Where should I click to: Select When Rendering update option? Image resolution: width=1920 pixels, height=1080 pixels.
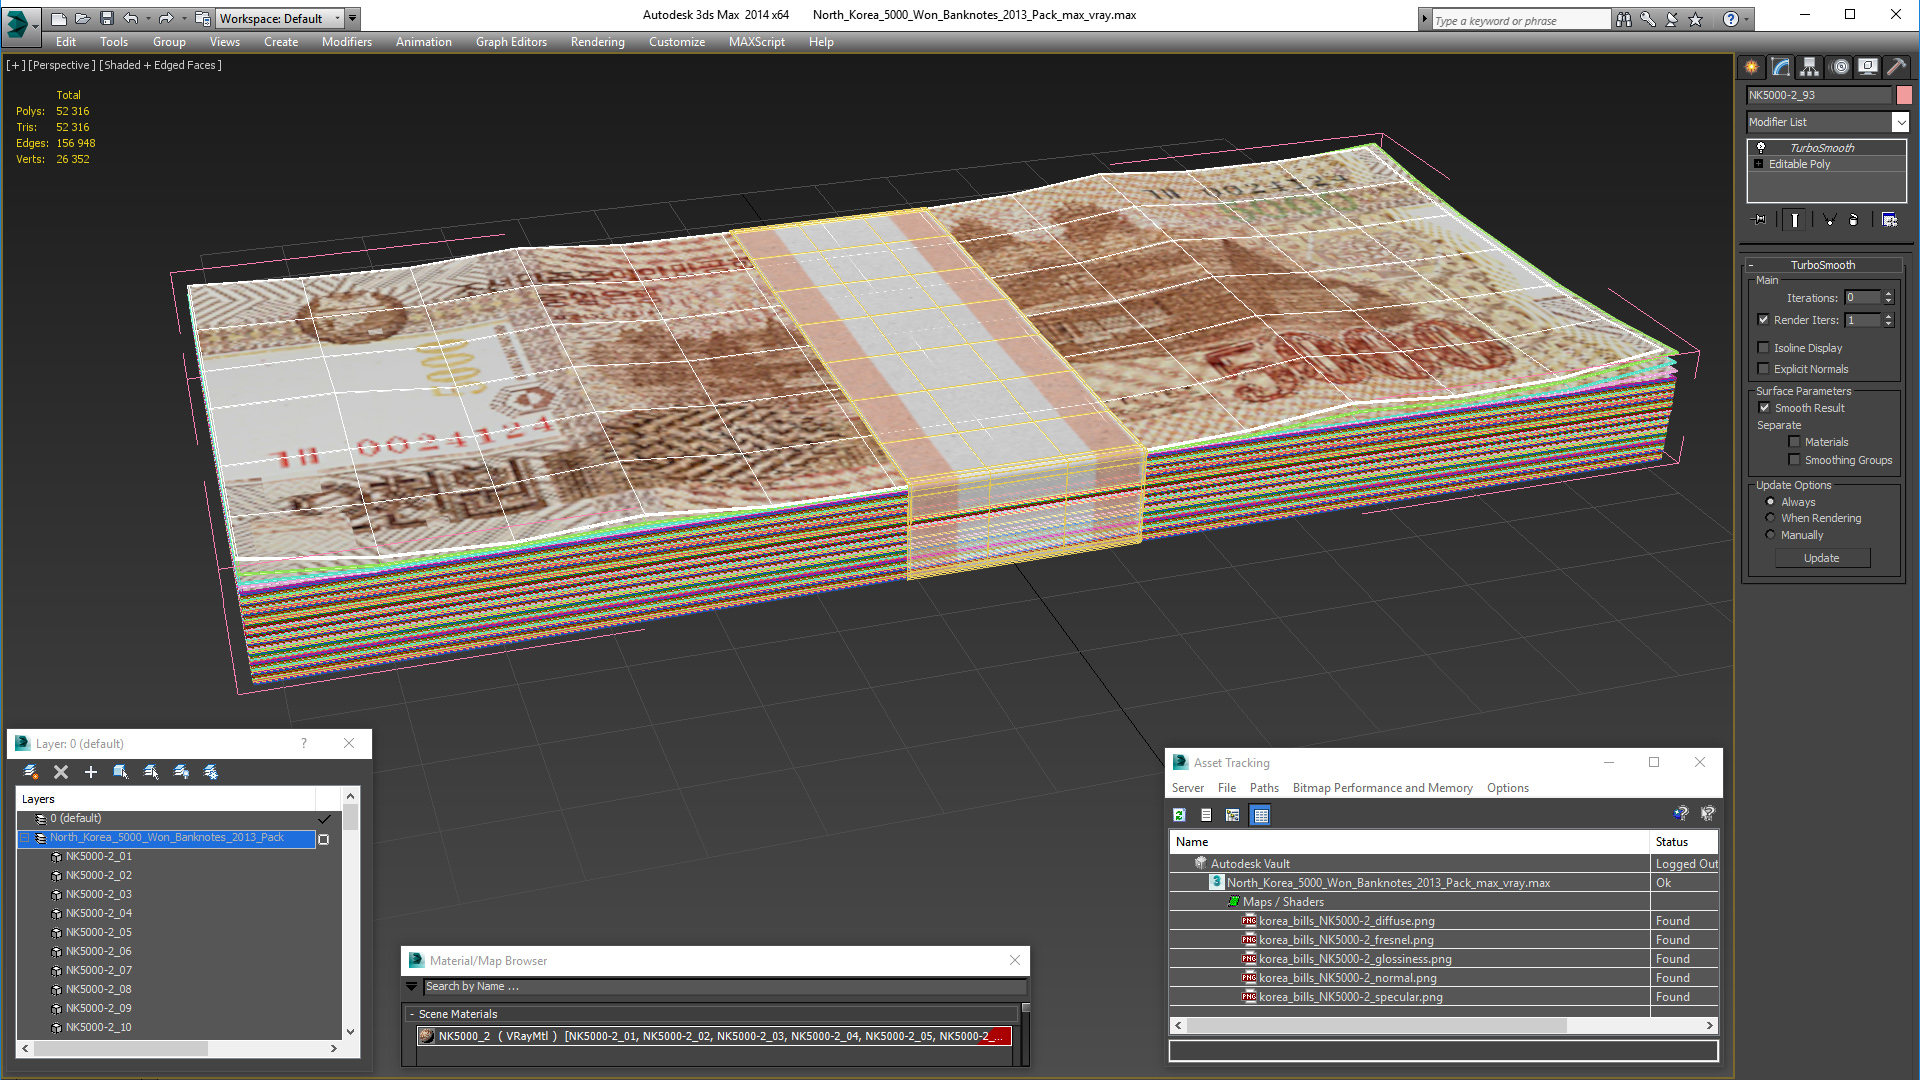(1771, 518)
